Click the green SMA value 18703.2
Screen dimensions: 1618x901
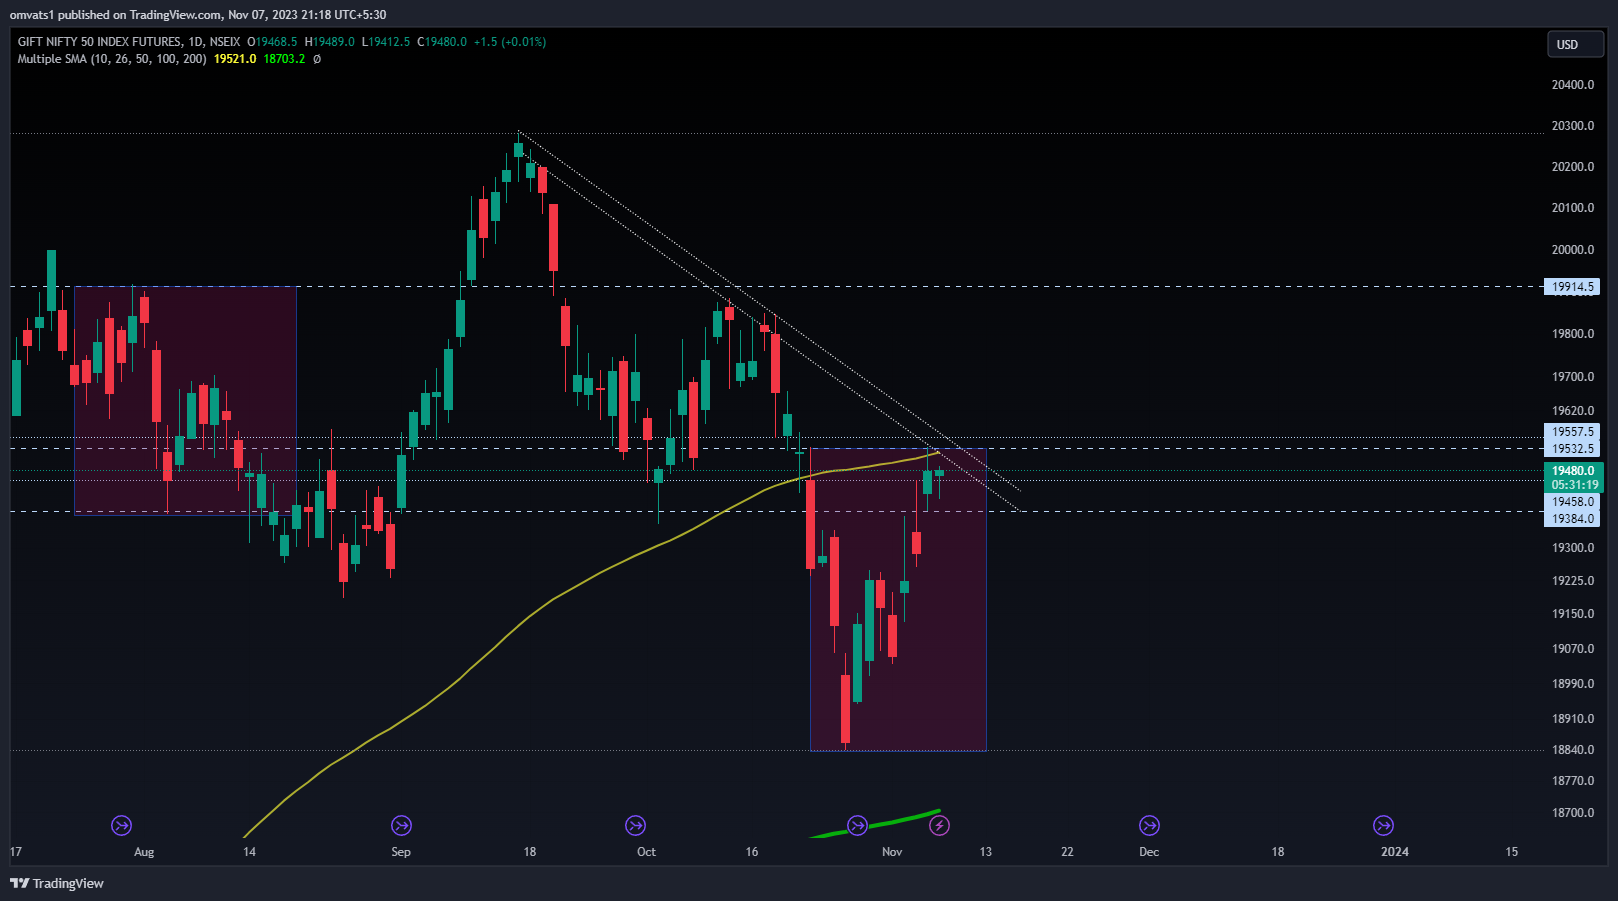284,59
